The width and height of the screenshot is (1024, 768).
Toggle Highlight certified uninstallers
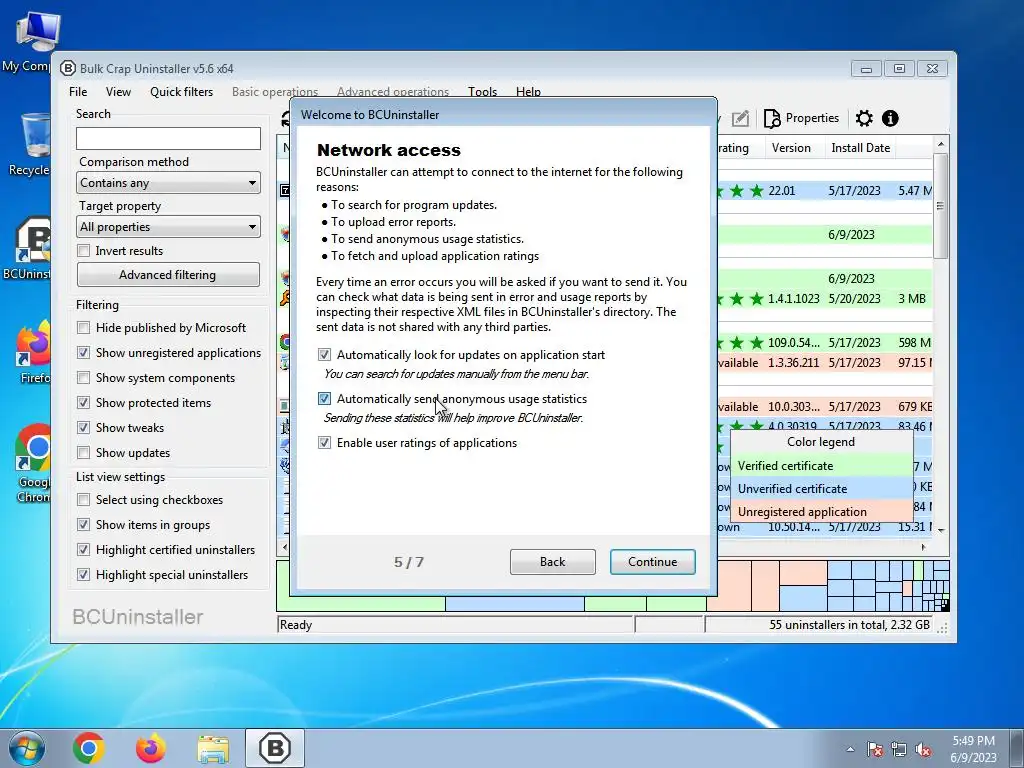84,550
